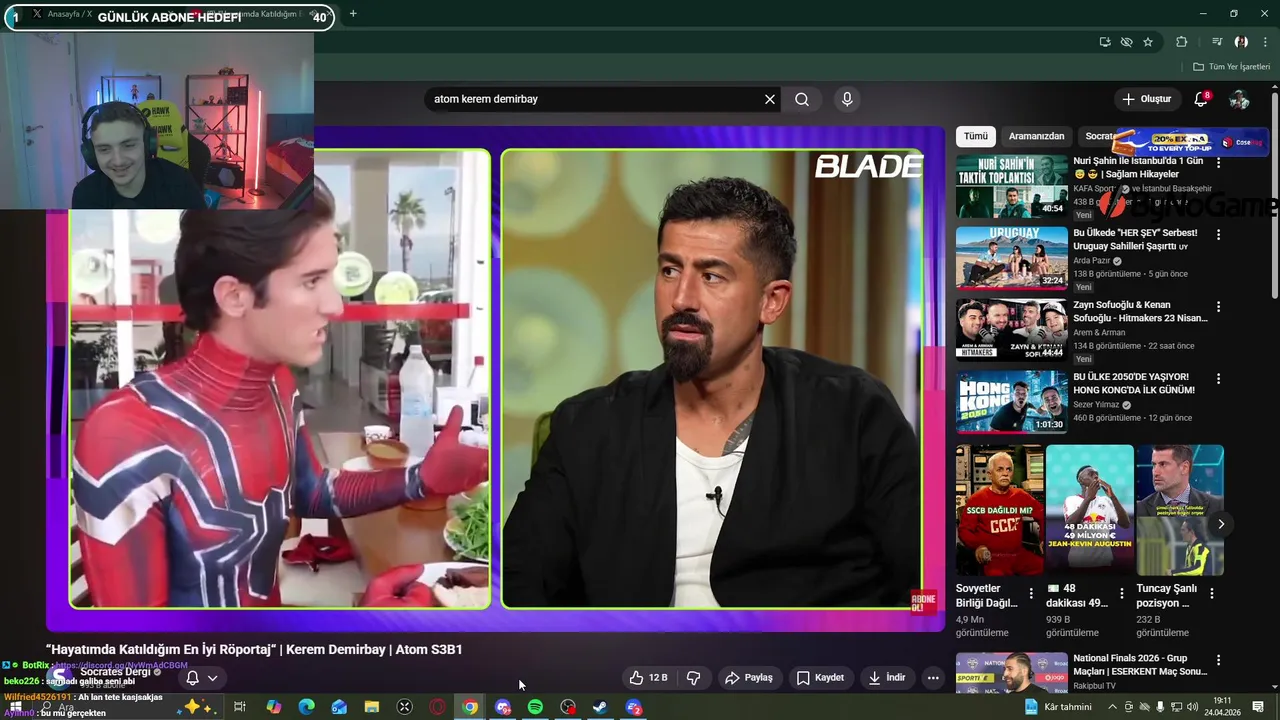Open Discord from taskbar
Screen dimensions: 1280x720
pos(503,707)
